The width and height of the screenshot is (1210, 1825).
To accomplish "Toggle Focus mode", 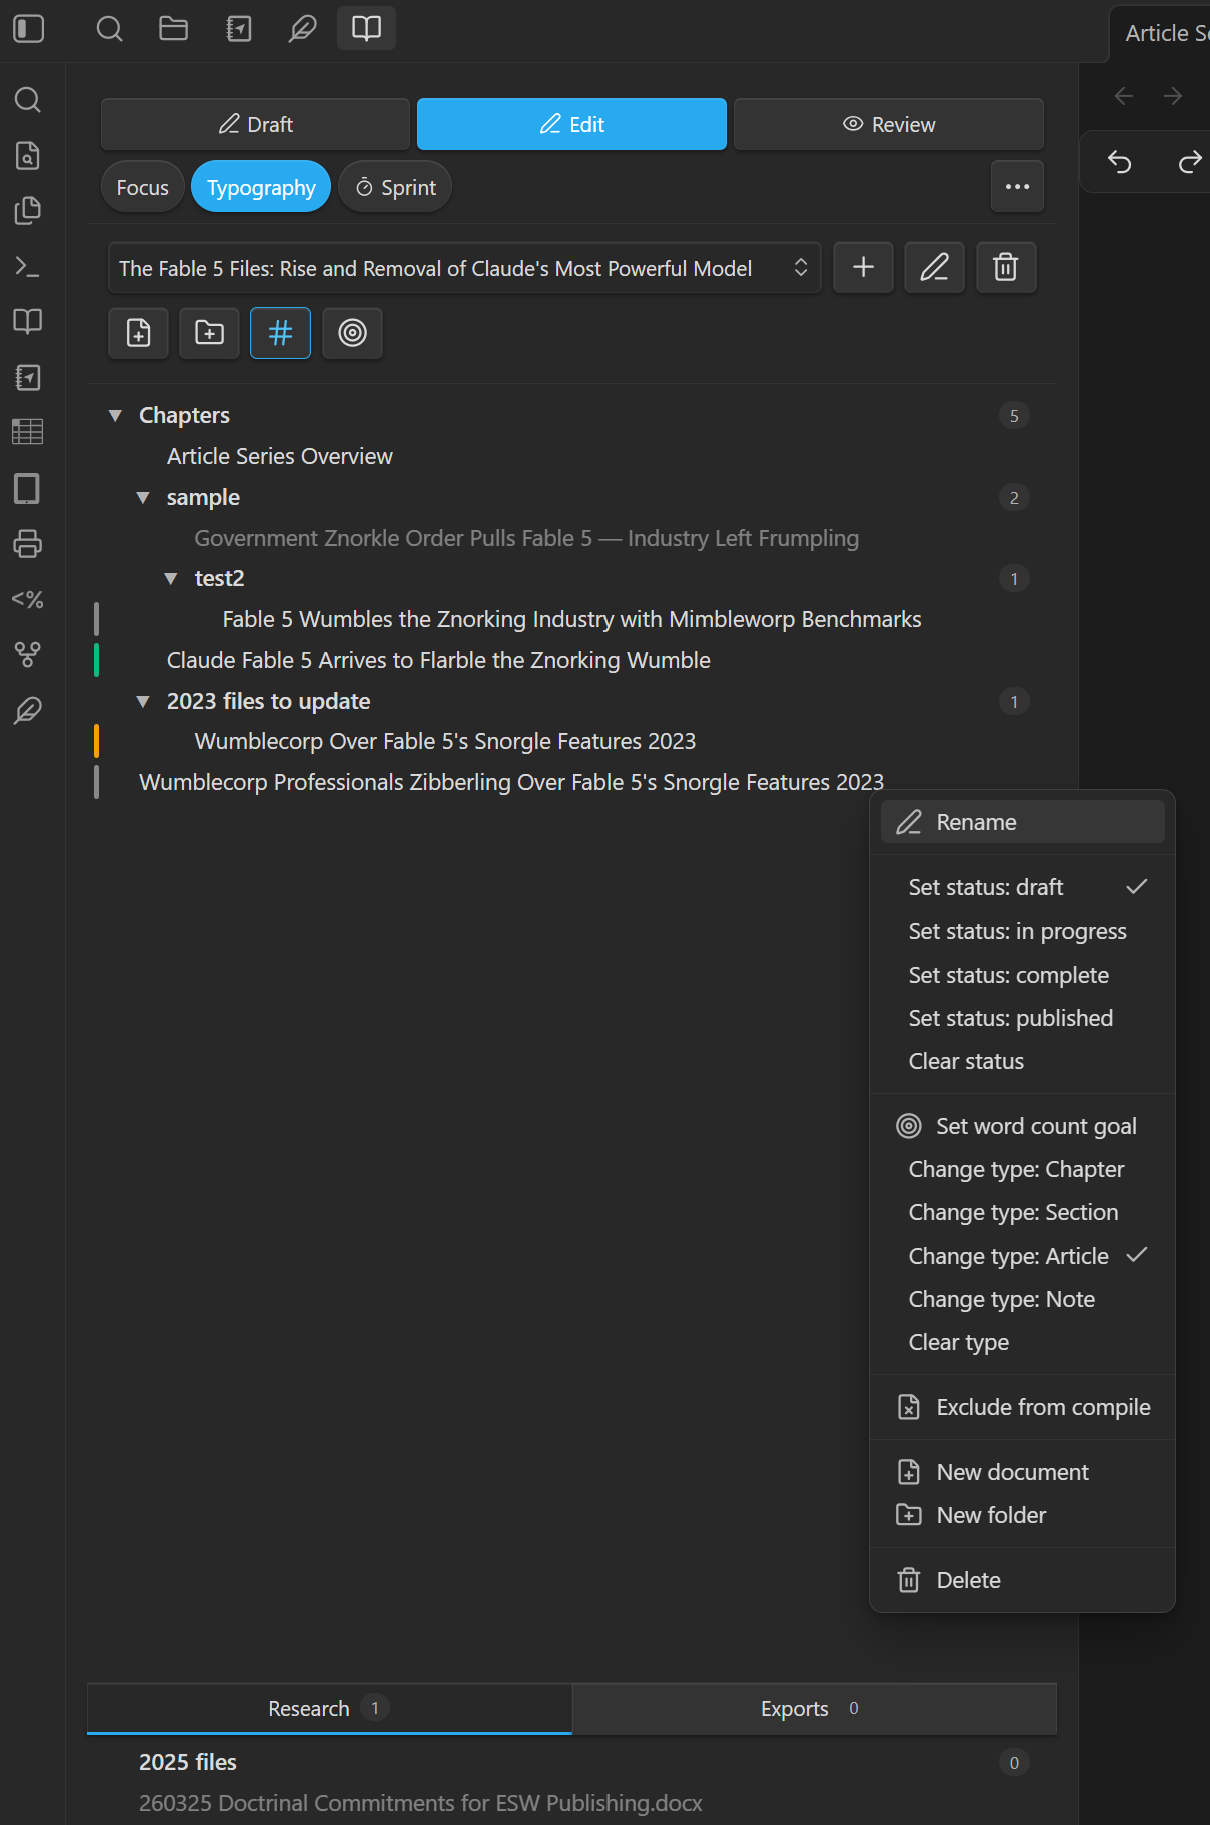I will (143, 187).
